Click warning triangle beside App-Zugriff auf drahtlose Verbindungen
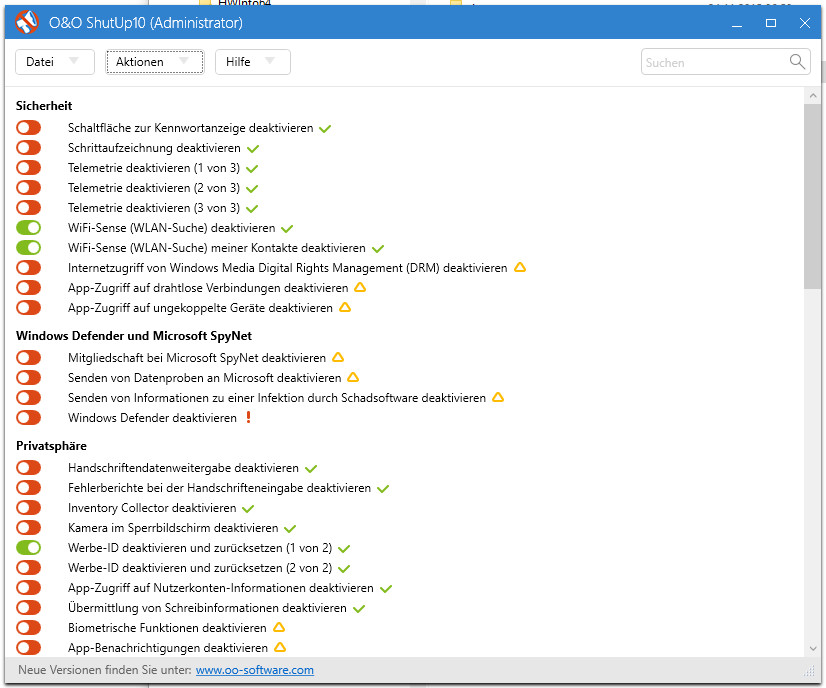Image resolution: width=826 pixels, height=688 pixels. tap(360, 287)
